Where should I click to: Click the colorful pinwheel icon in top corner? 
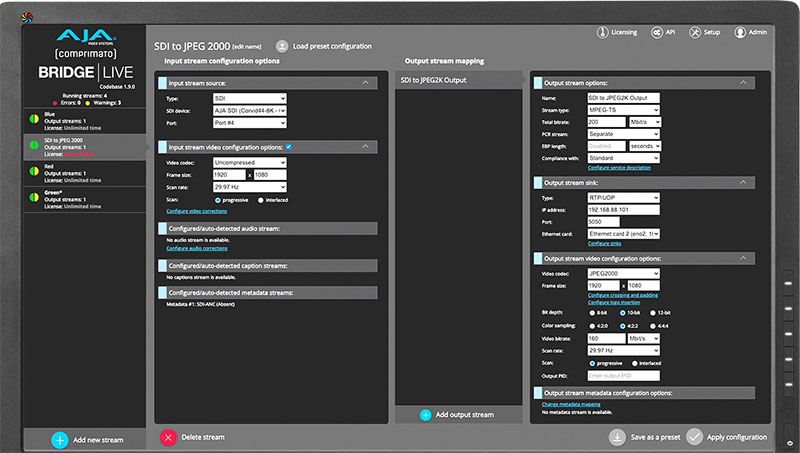coord(27,17)
